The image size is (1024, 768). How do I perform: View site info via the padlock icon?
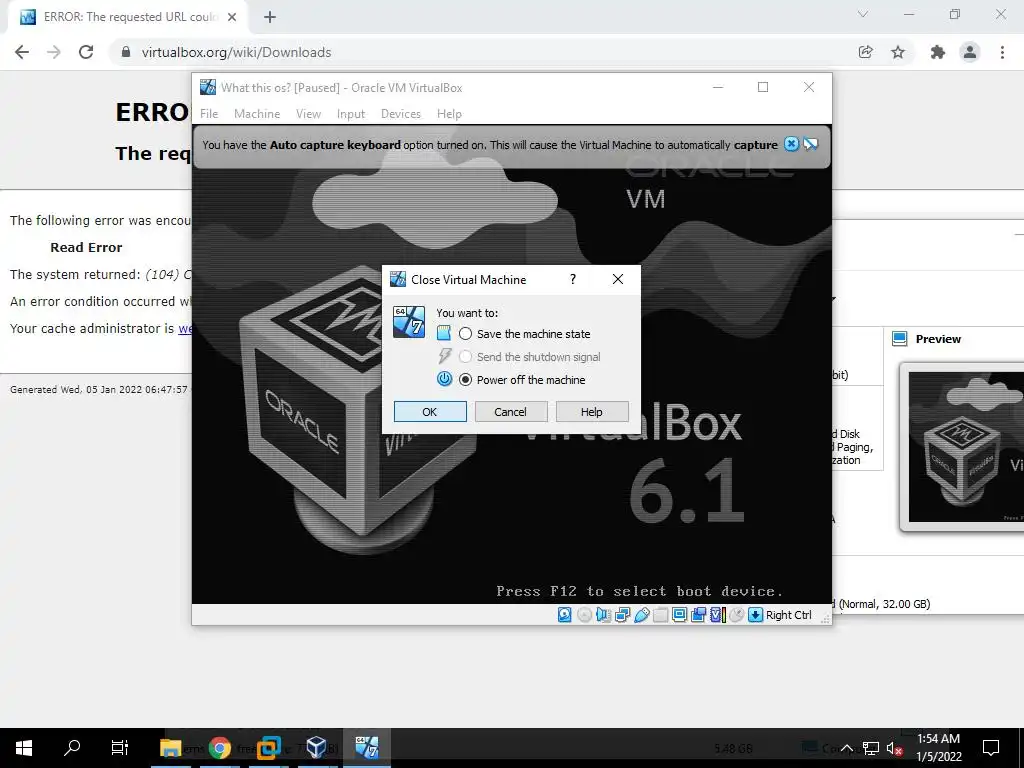[126, 52]
